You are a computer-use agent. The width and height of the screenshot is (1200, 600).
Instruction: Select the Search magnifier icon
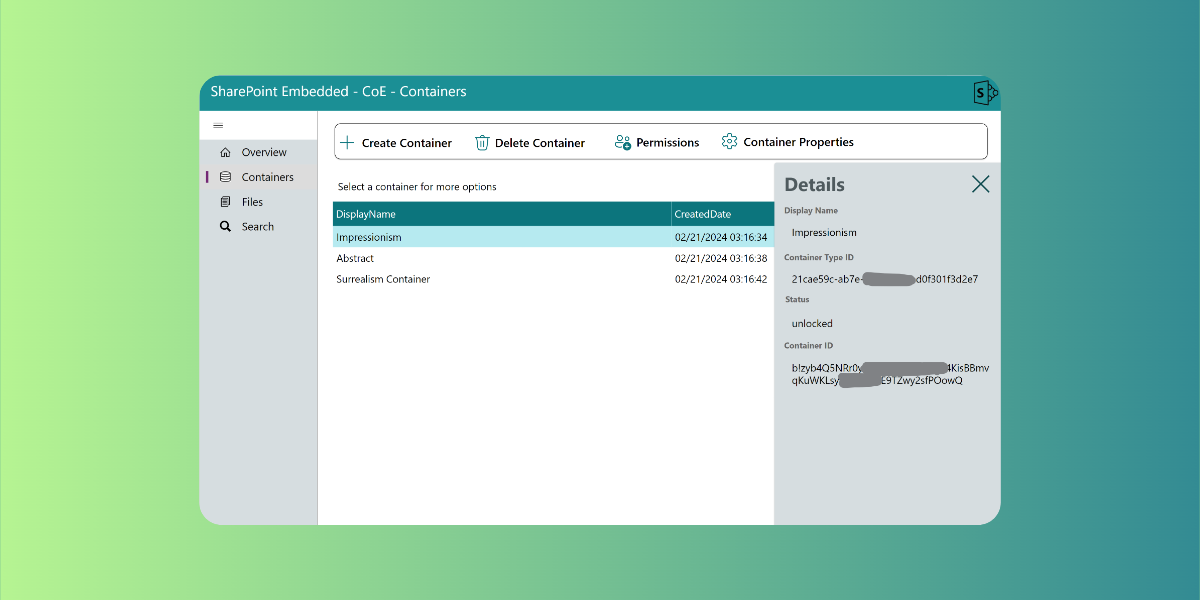click(226, 226)
